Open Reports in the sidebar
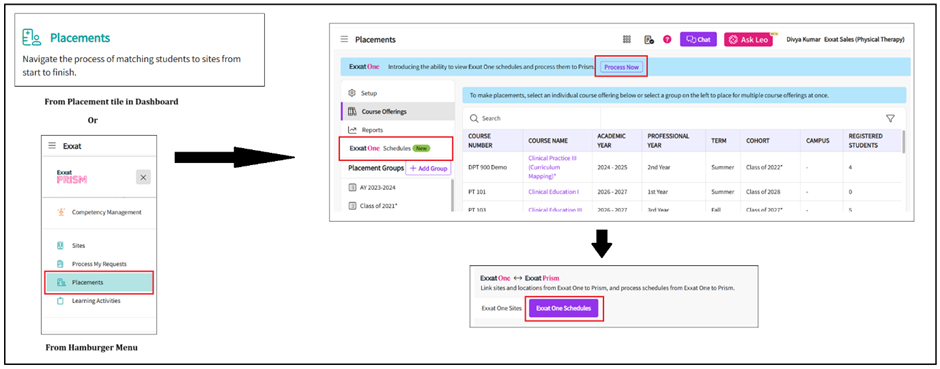940x369 pixels. click(372, 129)
